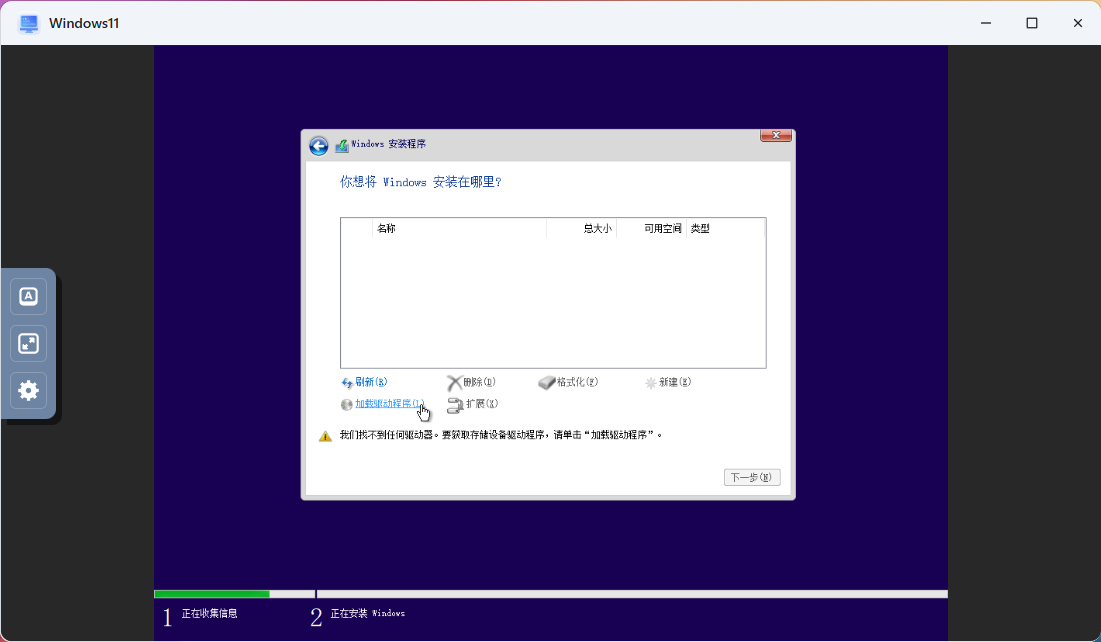Click the delete X icon
1101x642 pixels.
click(454, 383)
